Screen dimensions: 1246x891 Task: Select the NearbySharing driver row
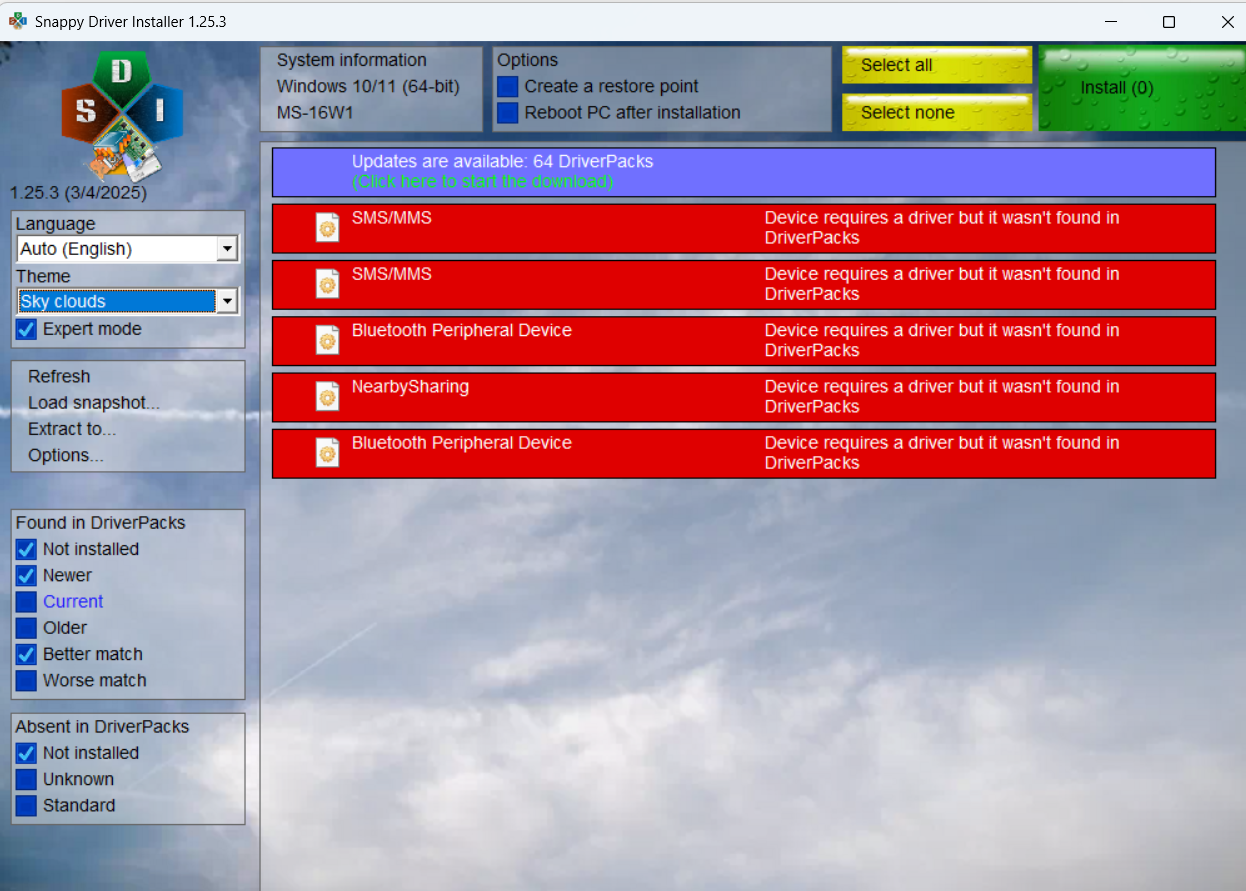tap(744, 397)
